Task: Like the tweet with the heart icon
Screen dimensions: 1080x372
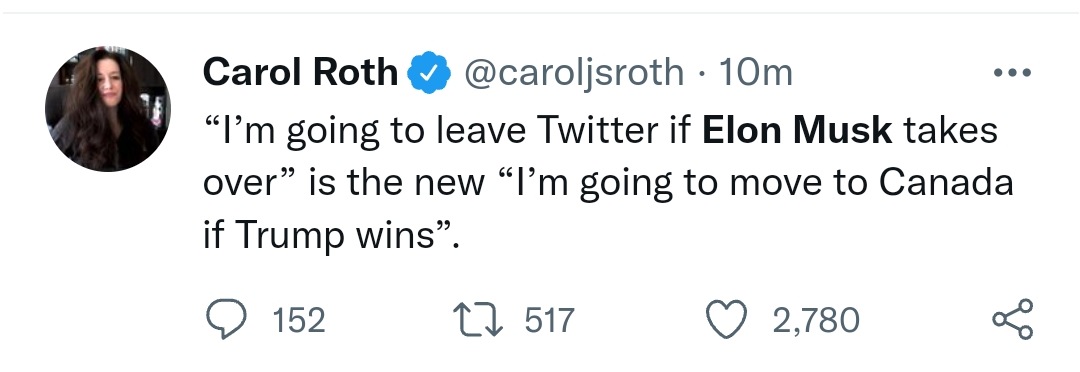Action: point(727,320)
